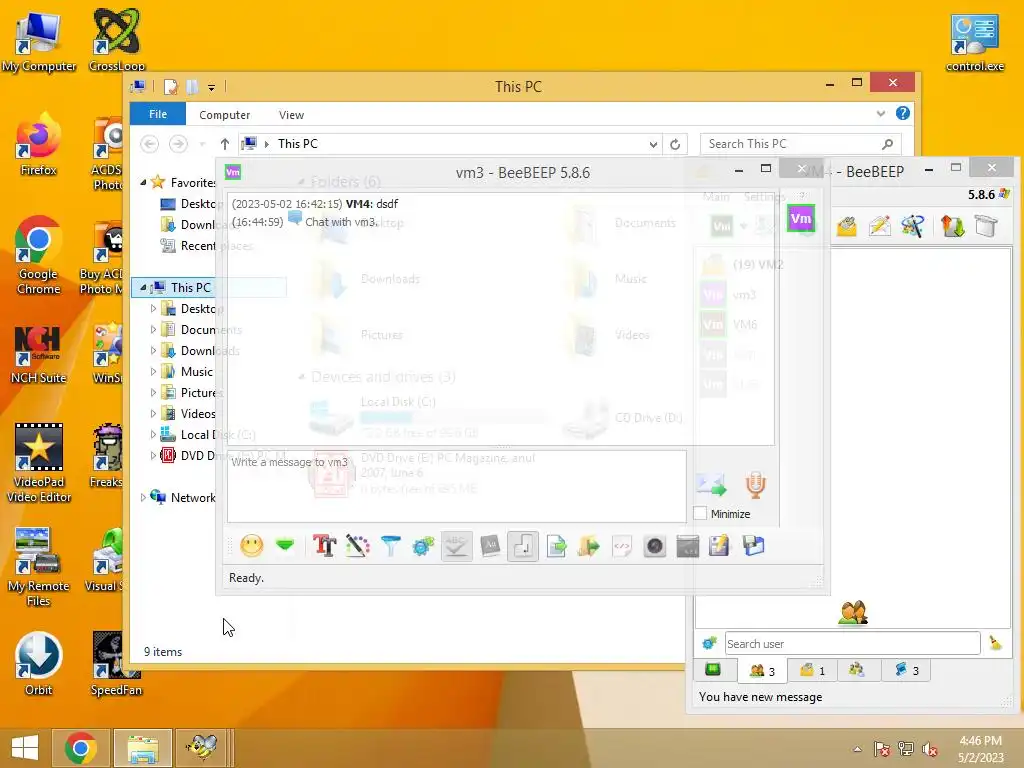Click the write message pencil envelope icon
This screenshot has width=1024, height=768.
(880, 226)
